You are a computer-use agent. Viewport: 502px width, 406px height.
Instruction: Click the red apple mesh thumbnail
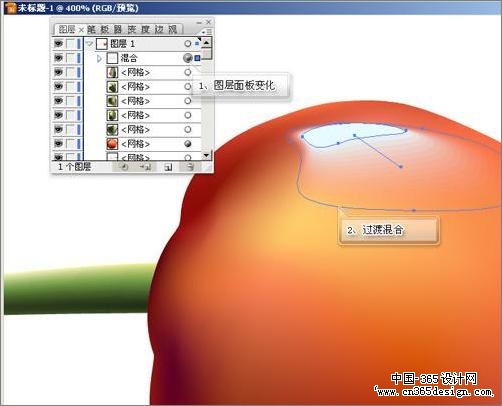(x=112, y=144)
